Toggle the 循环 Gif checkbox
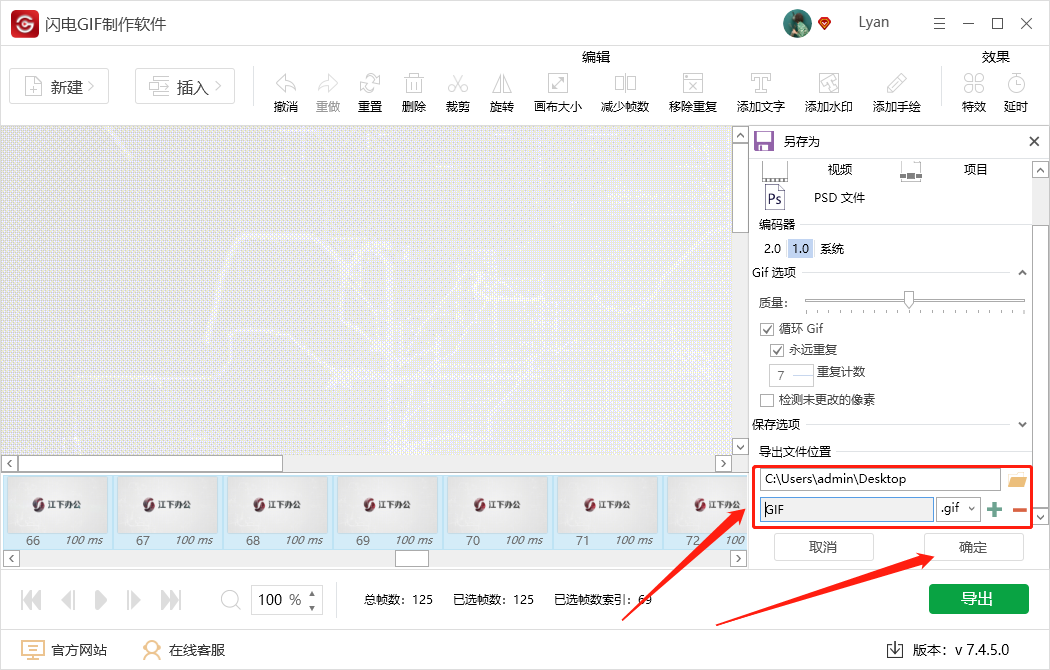The height and width of the screenshot is (670, 1050). (767, 329)
